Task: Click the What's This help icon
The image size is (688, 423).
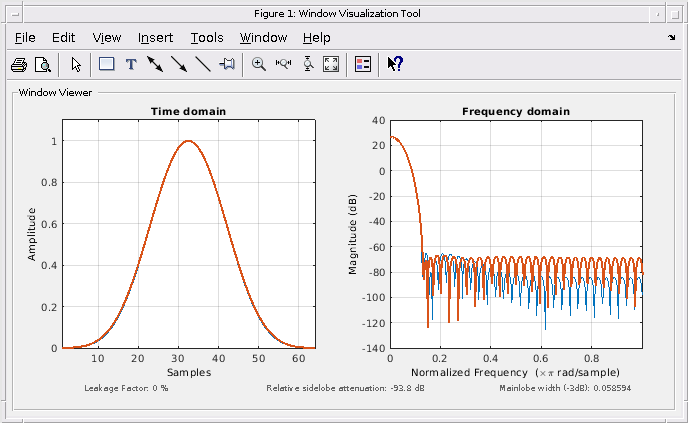Action: tap(395, 65)
